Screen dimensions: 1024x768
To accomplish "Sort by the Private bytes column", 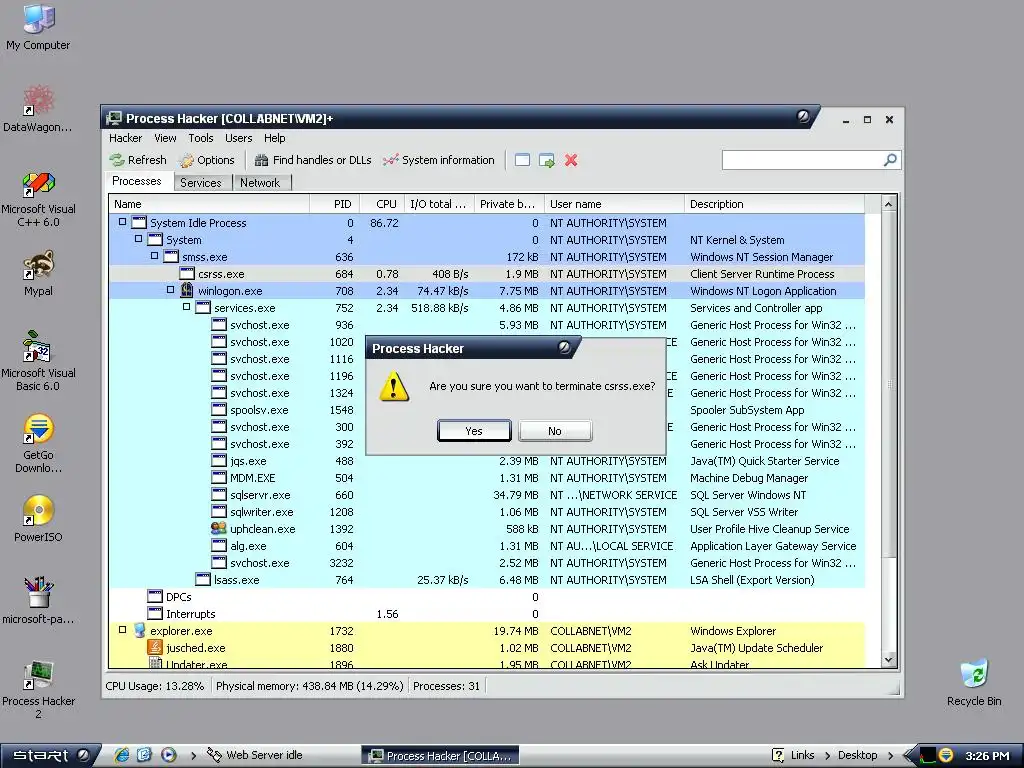I will point(509,204).
